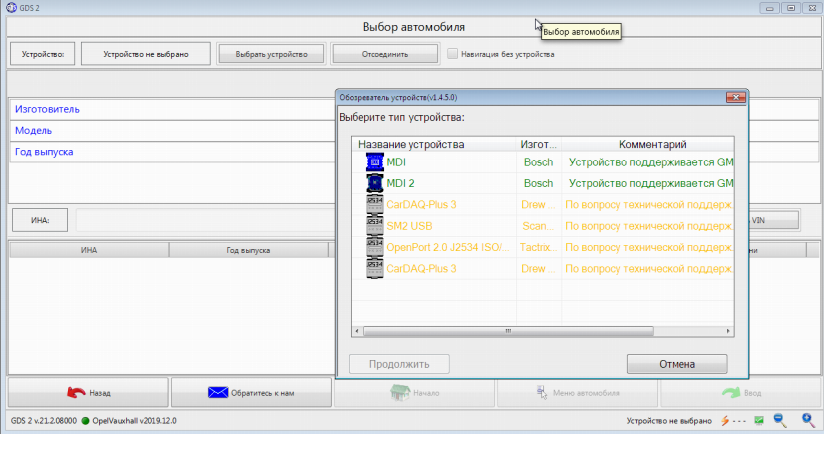This screenshot has width=824, height=460.
Task: Click the Устройство: label button
Action: click(43, 54)
